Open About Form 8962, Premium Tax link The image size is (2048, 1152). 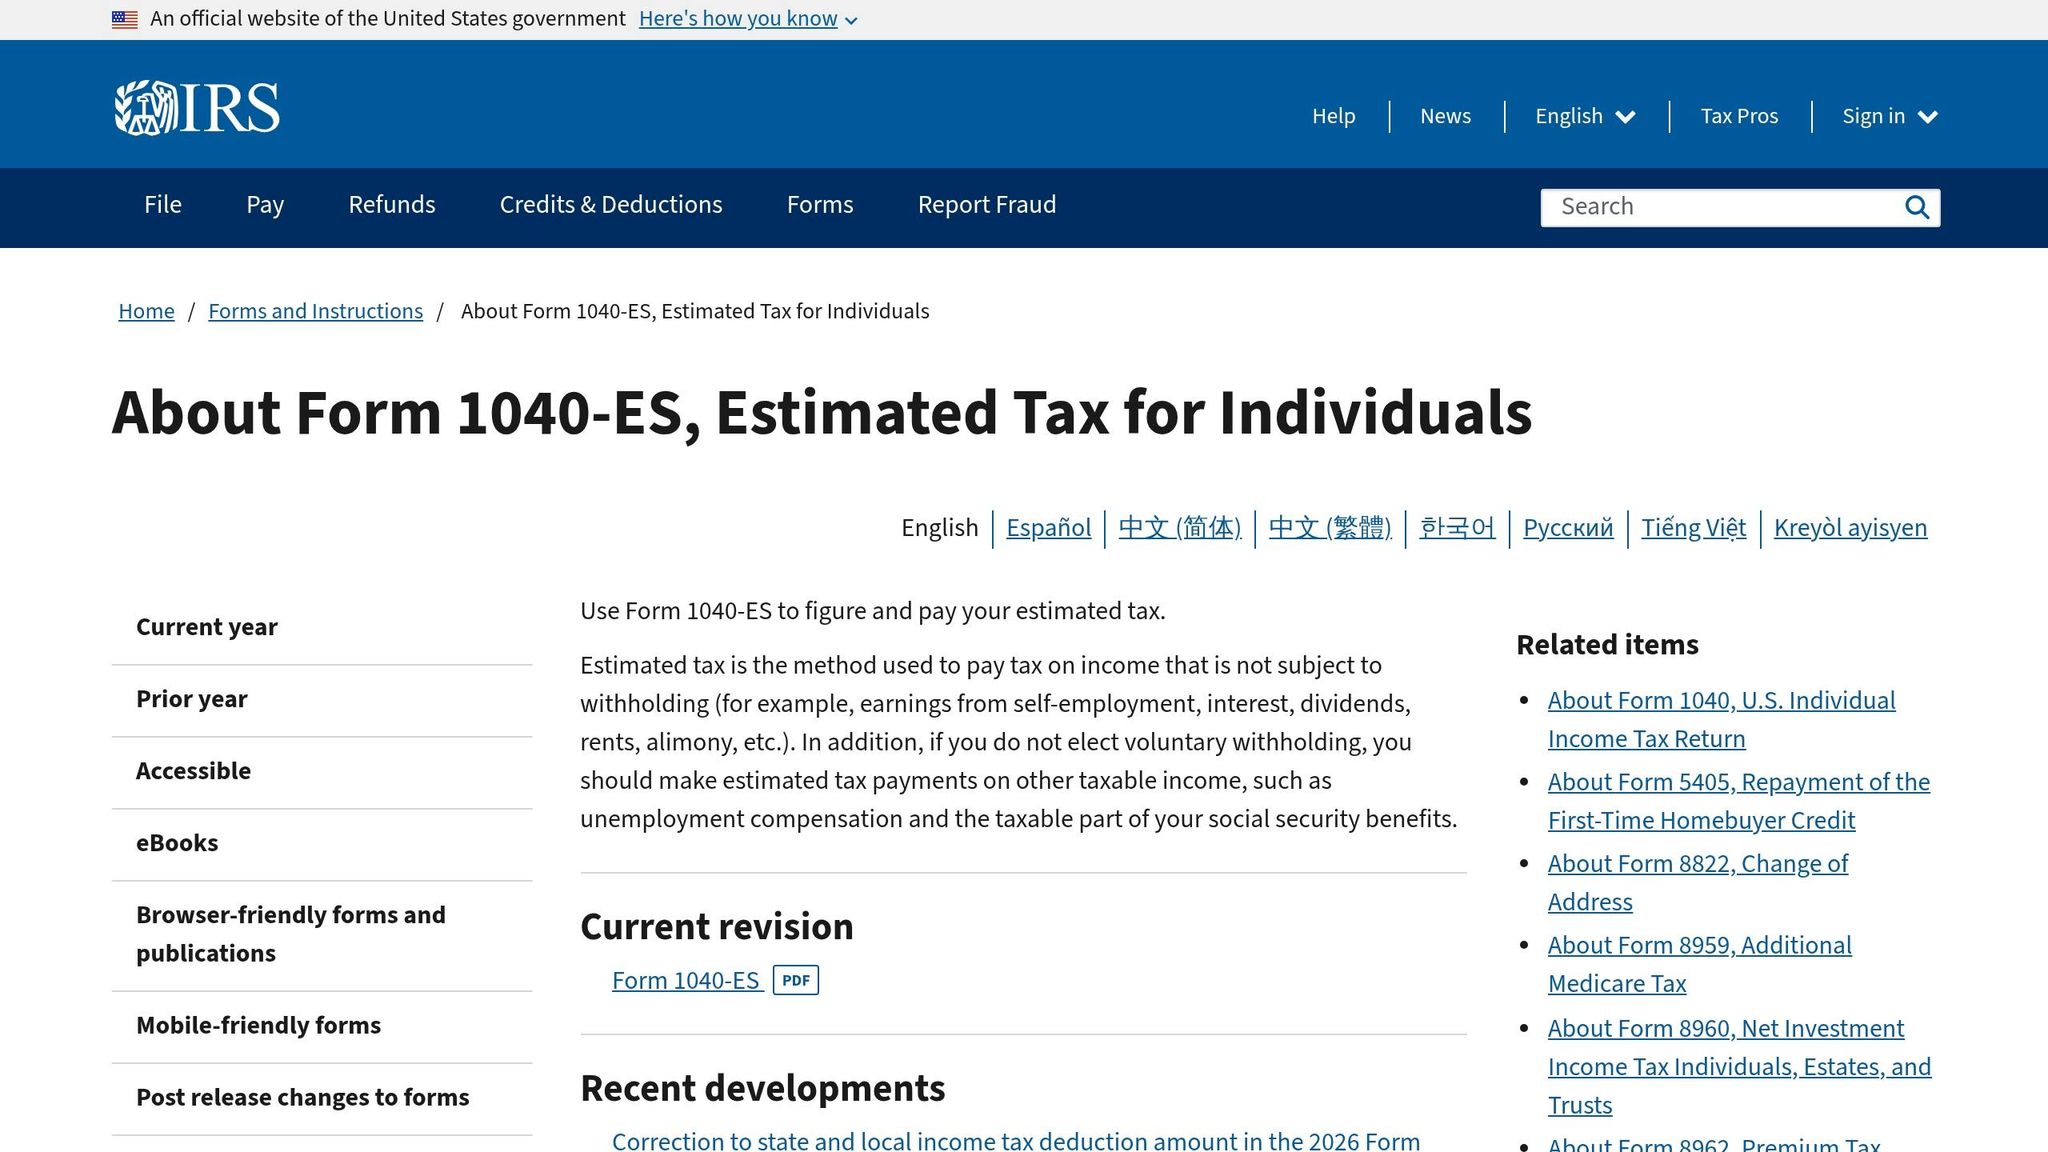pyautogui.click(x=1714, y=1143)
